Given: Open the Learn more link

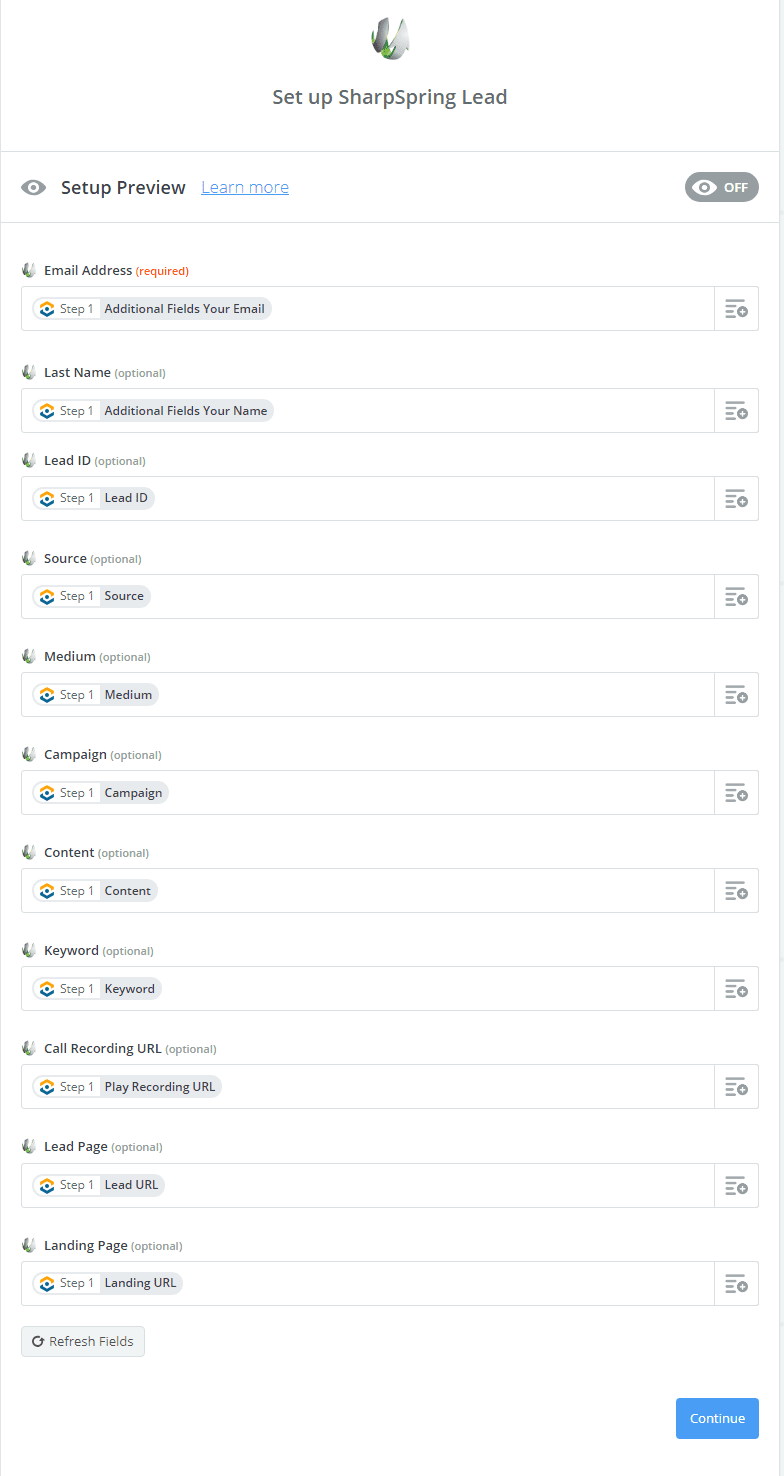Looking at the screenshot, I should (x=245, y=187).
